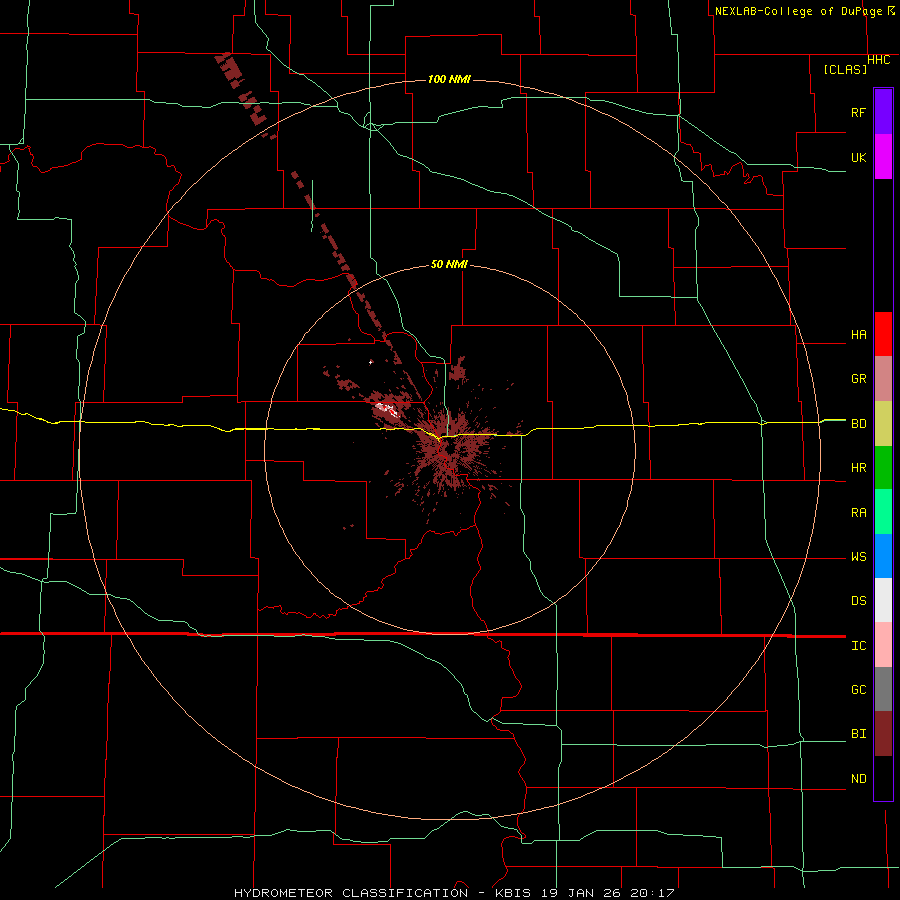Click the "KBIS" station identifier
The height and width of the screenshot is (900, 900).
tap(512, 893)
